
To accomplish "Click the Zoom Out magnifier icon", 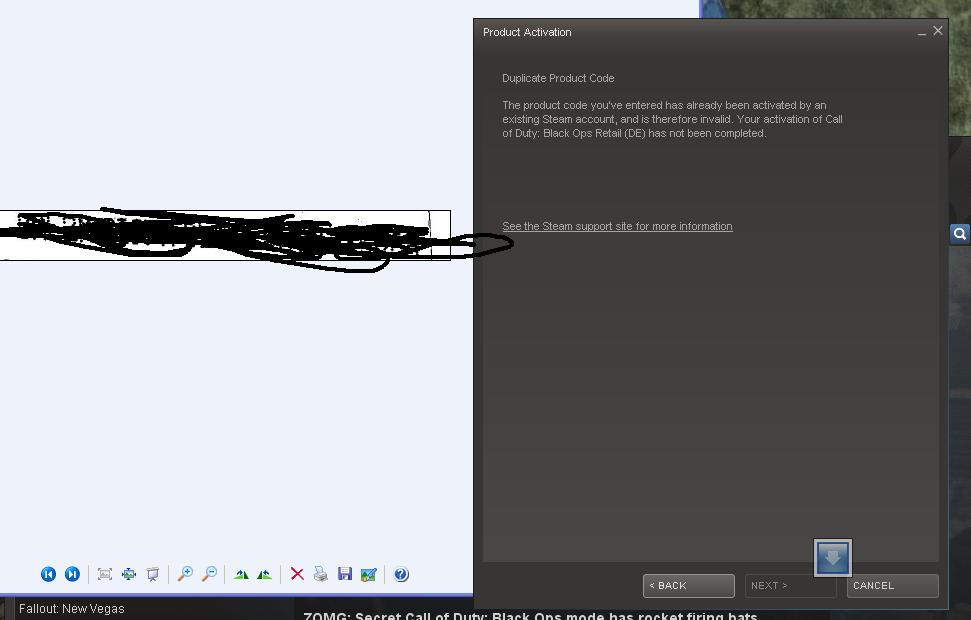I will point(210,574).
